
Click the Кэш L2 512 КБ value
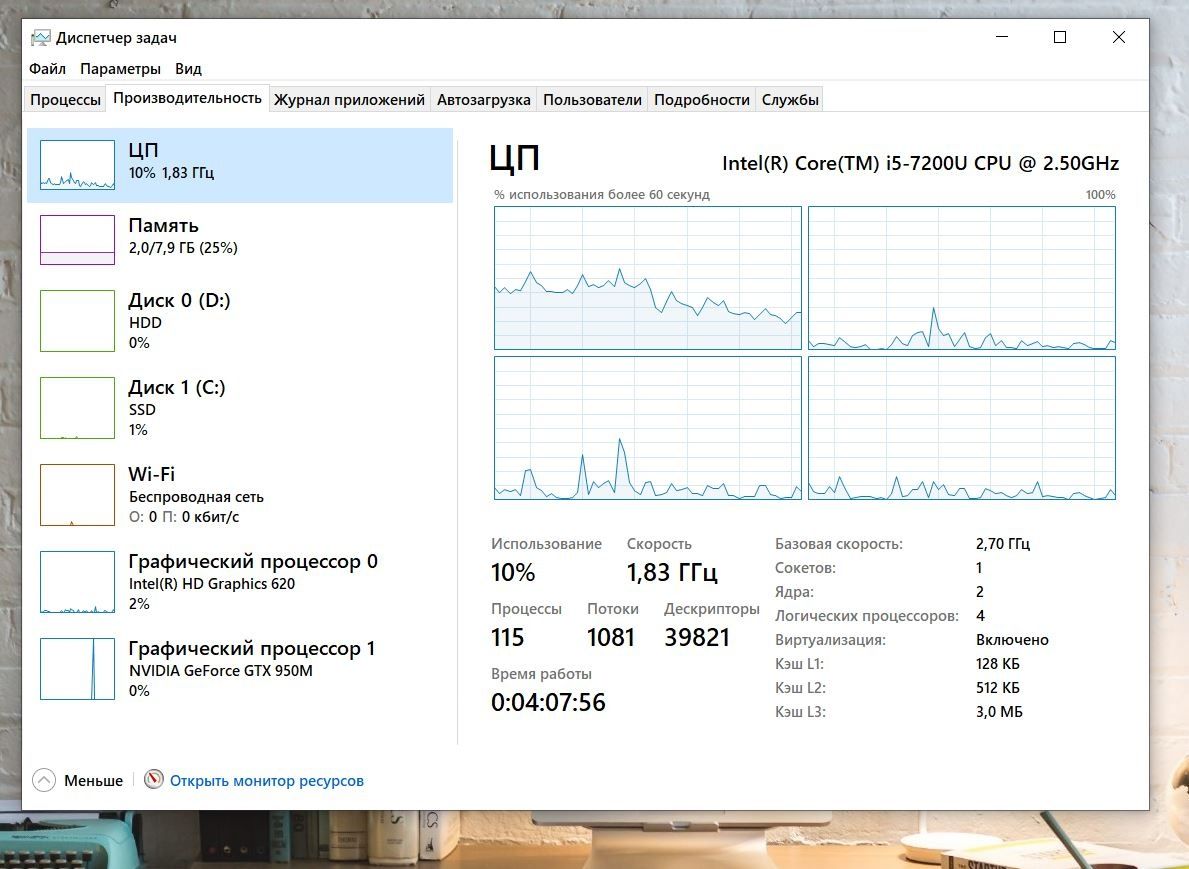(998, 688)
